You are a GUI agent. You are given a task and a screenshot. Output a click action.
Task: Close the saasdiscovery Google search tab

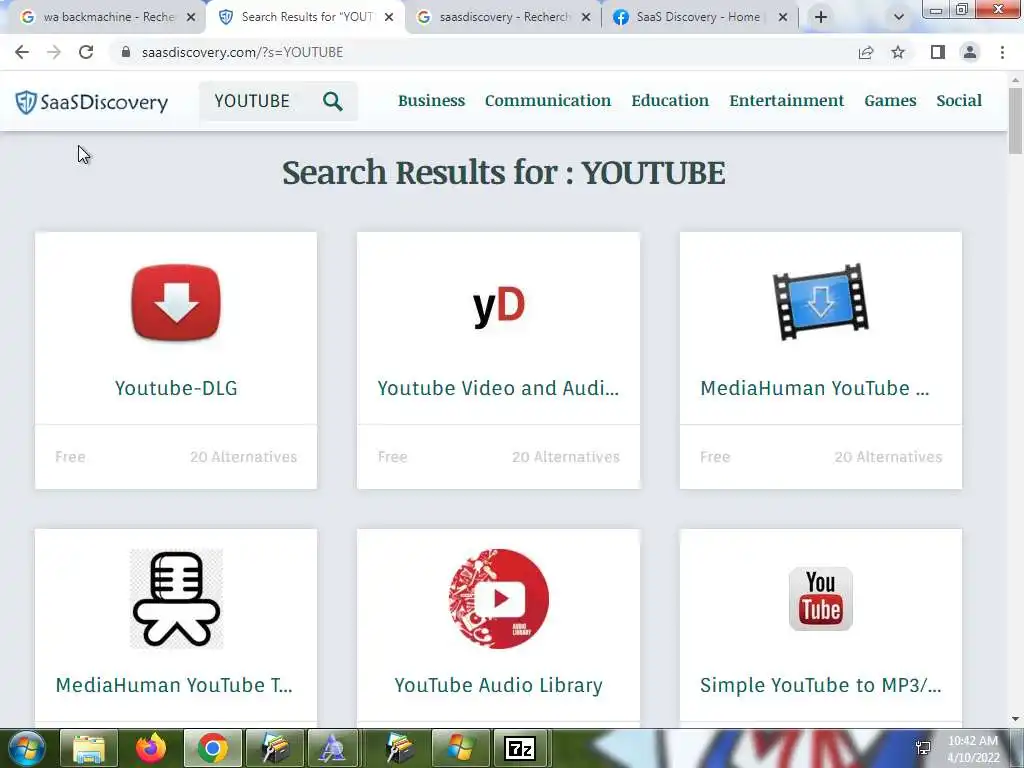pos(586,17)
